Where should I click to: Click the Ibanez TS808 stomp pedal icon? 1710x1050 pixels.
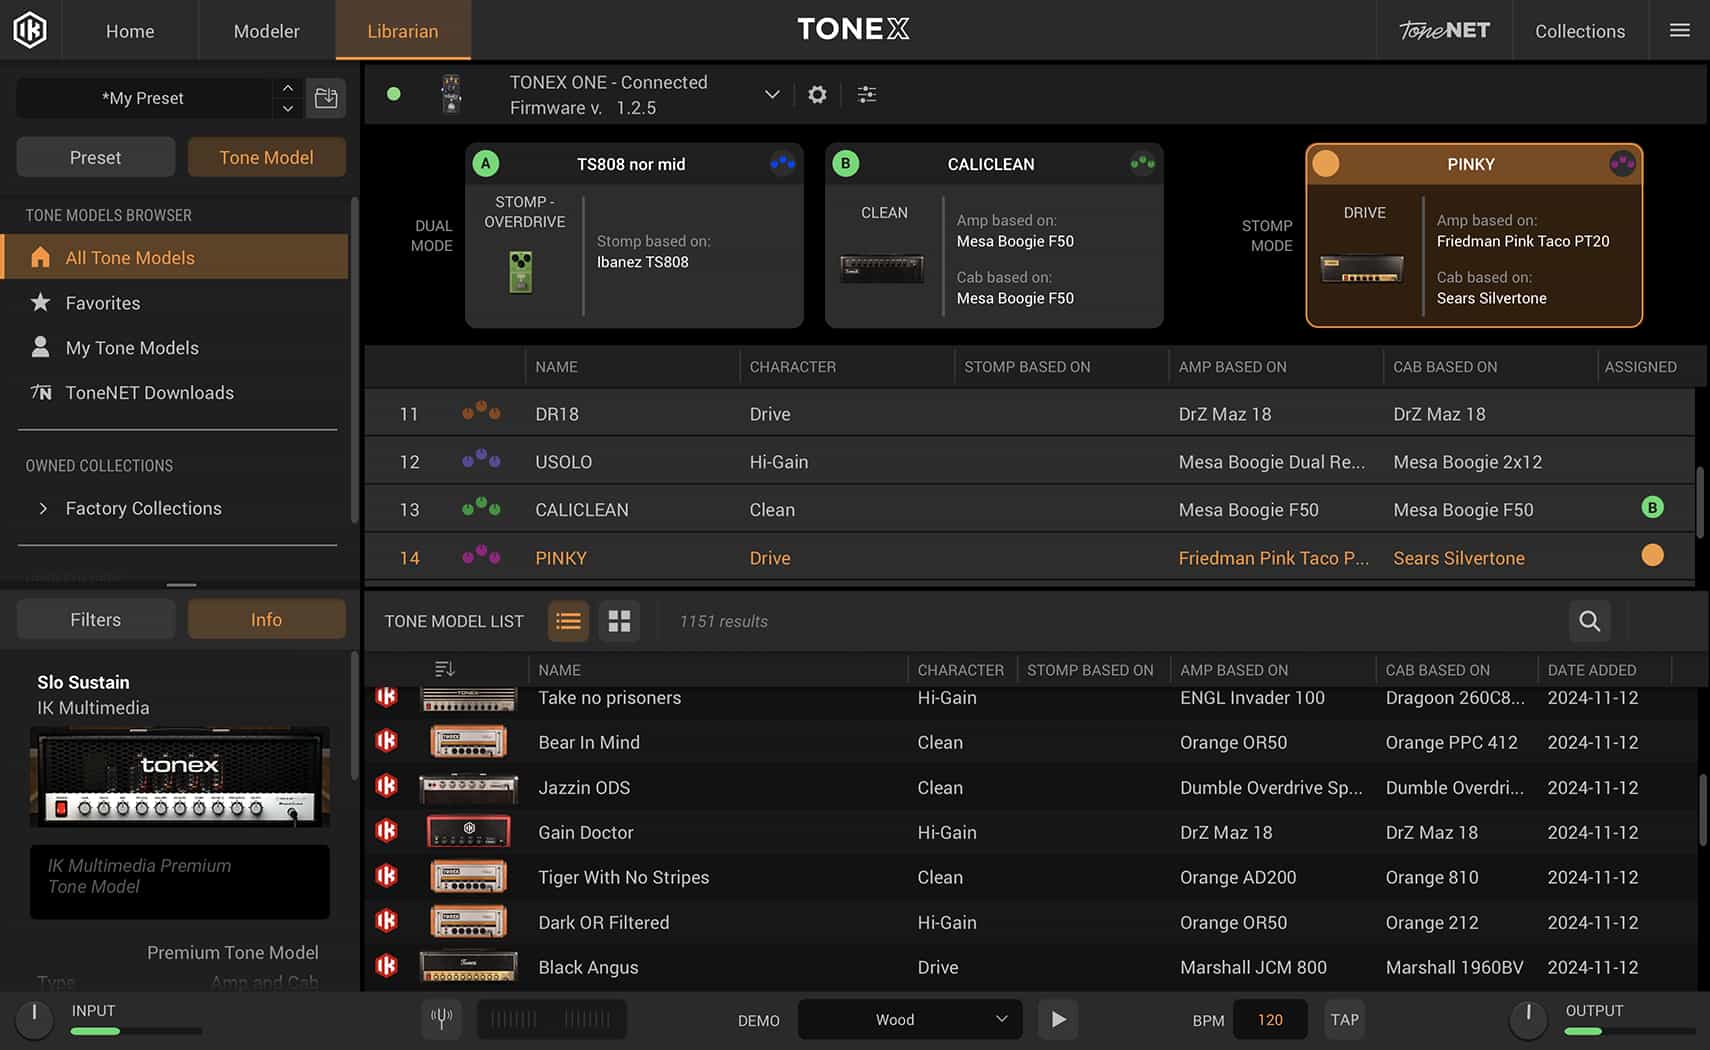(x=520, y=272)
